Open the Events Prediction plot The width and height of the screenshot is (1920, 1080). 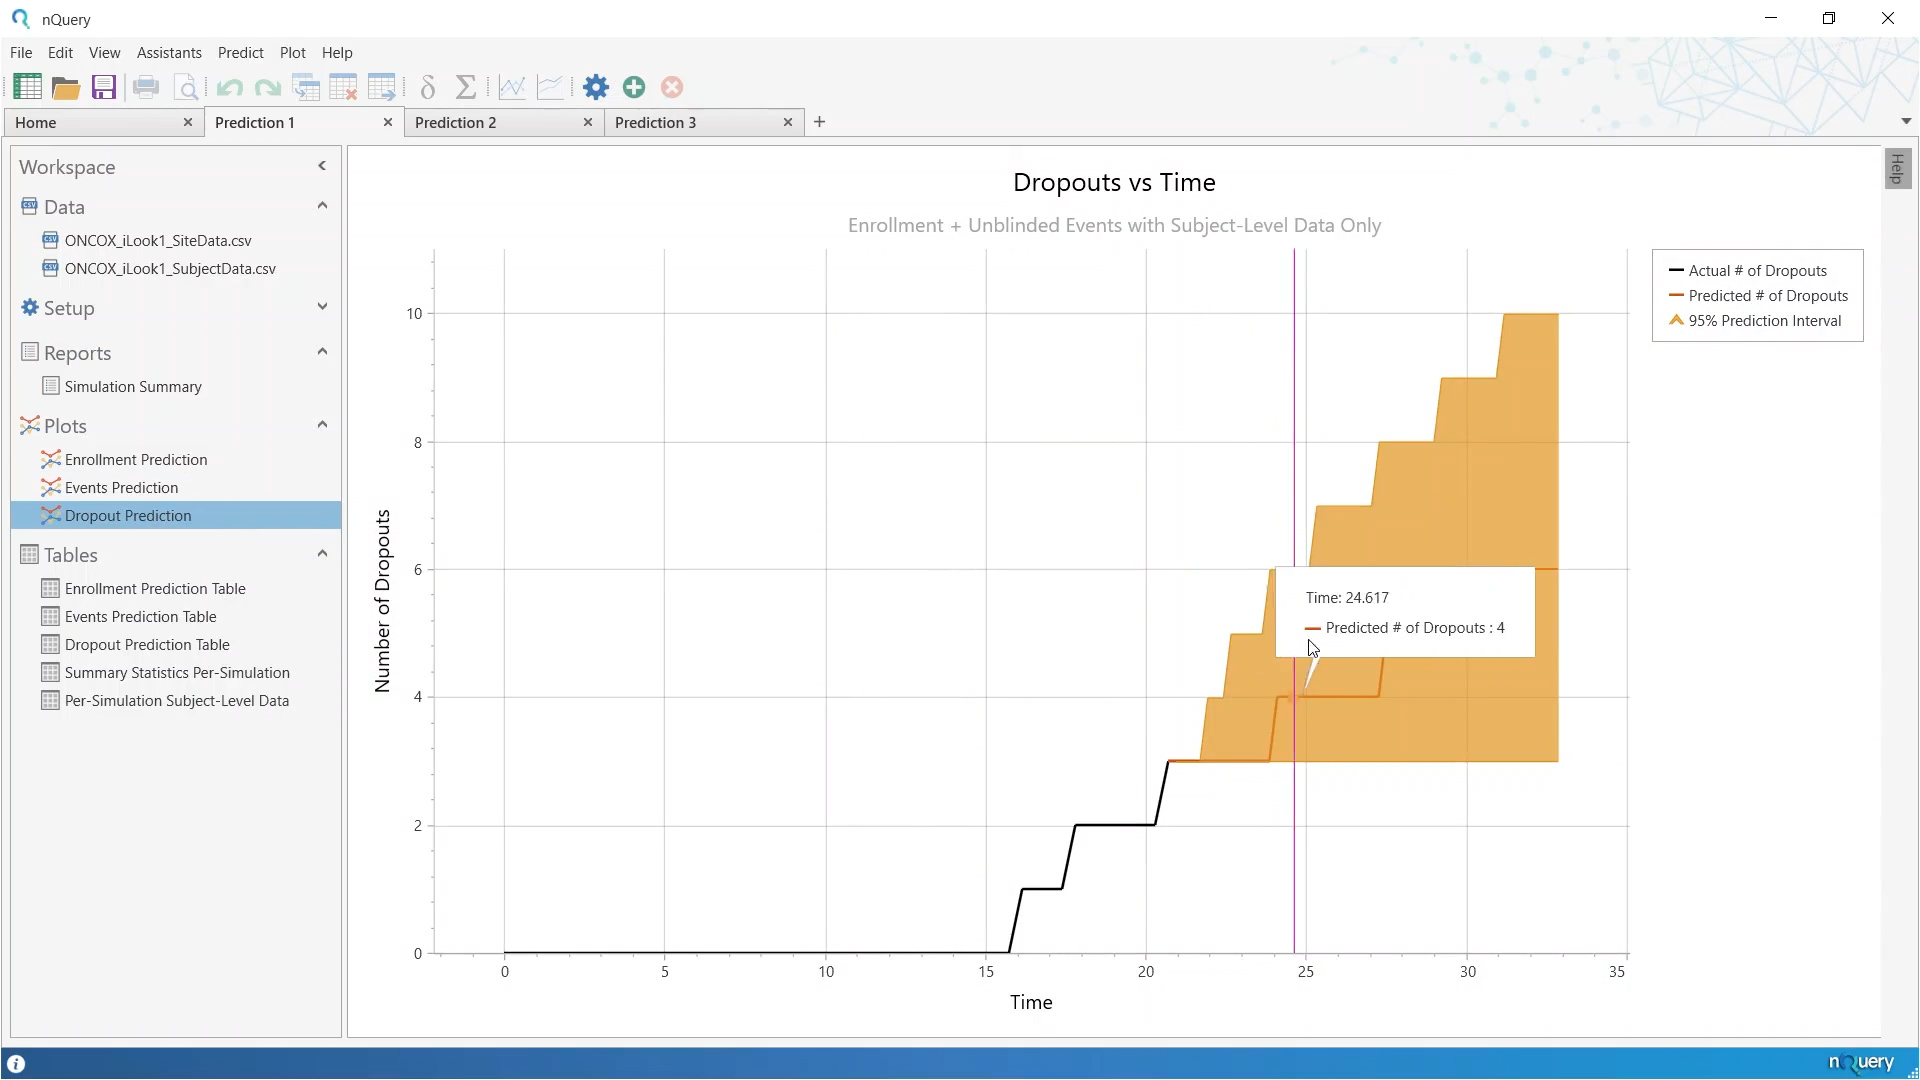[121, 488]
